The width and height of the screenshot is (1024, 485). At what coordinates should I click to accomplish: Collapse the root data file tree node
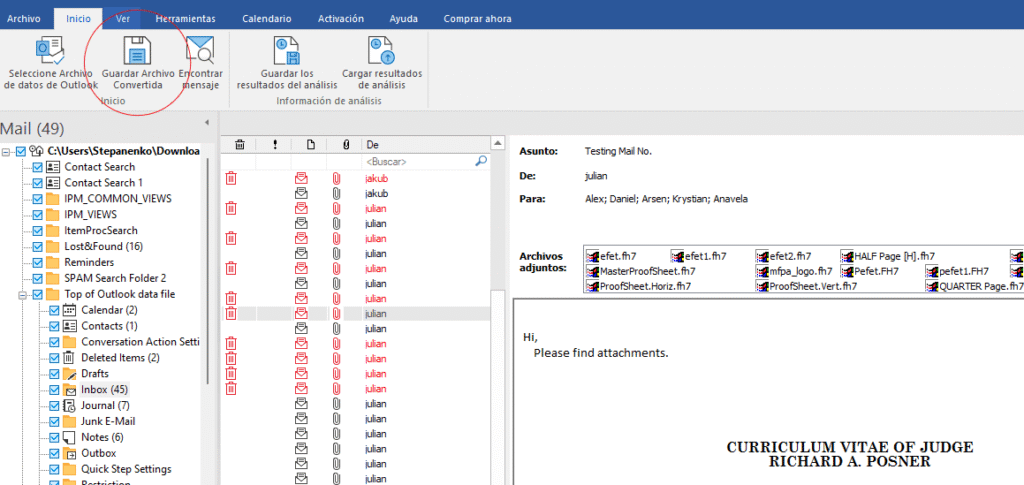6,151
